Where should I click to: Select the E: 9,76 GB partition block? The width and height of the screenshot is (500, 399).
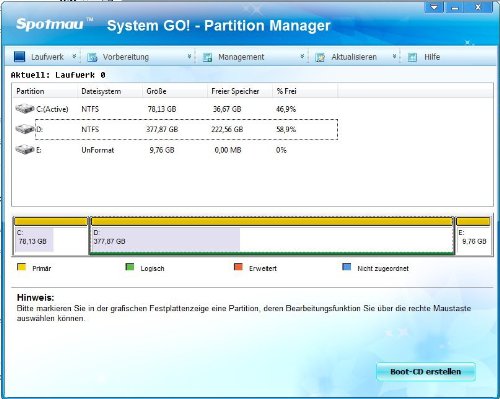click(473, 236)
